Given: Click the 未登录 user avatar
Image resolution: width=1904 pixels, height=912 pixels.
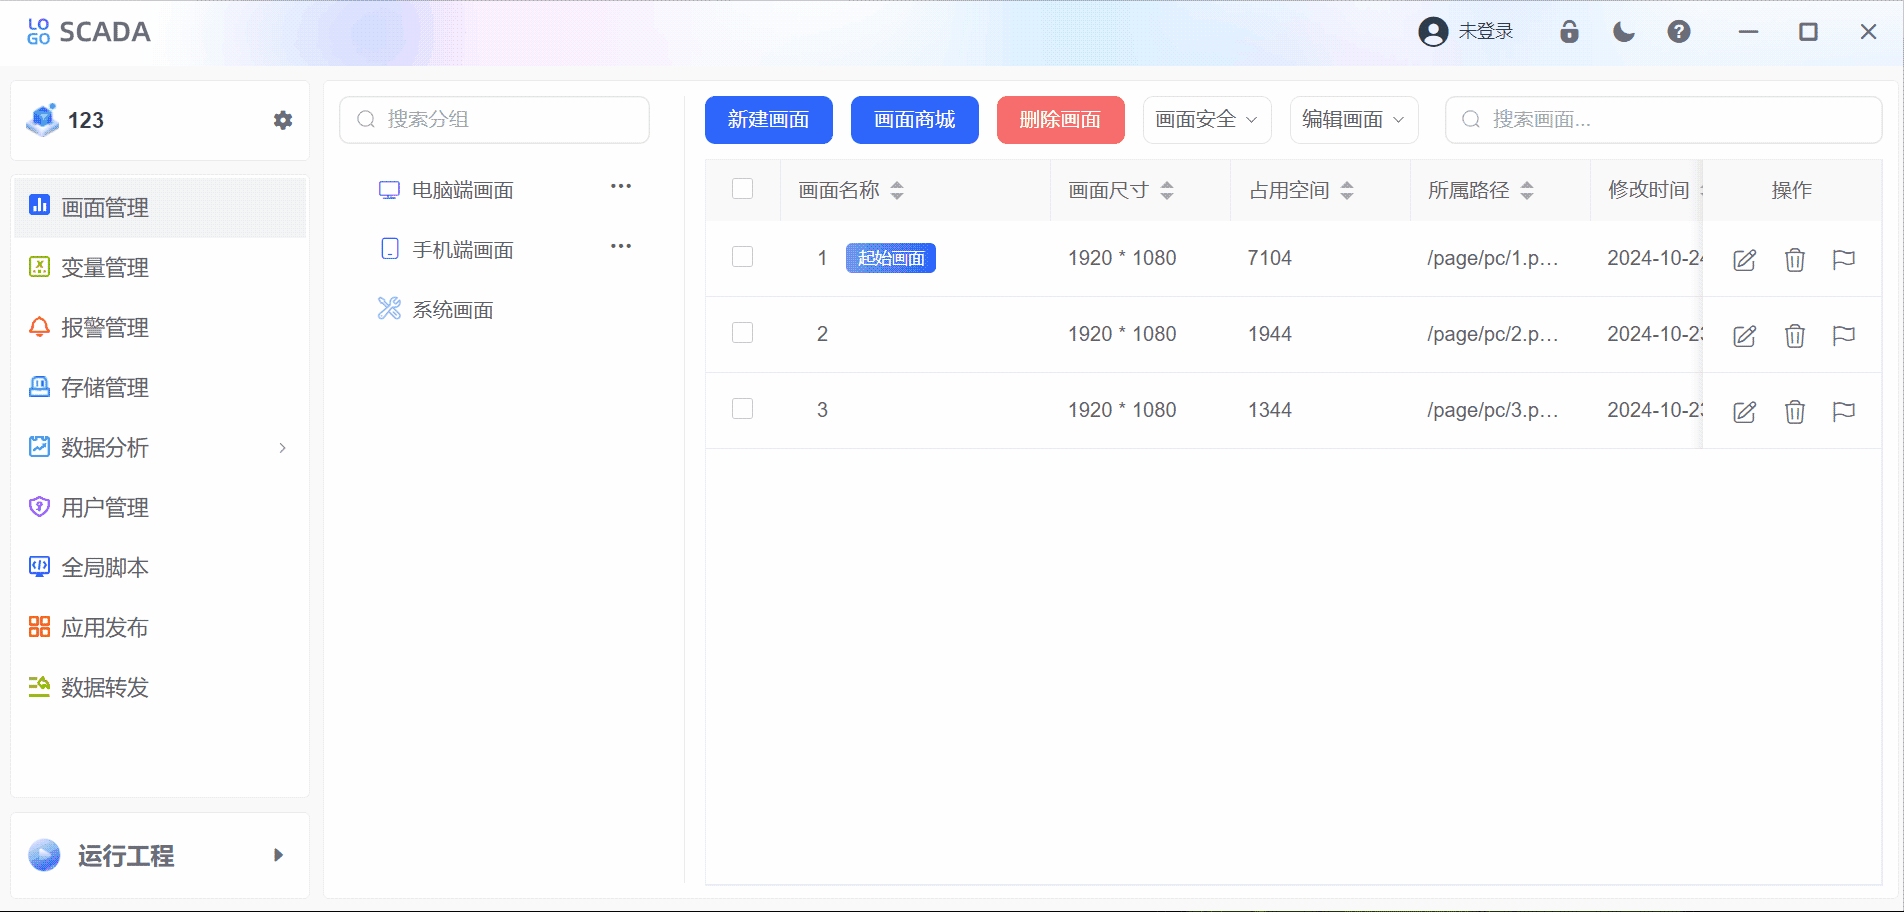Looking at the screenshot, I should point(1433,32).
